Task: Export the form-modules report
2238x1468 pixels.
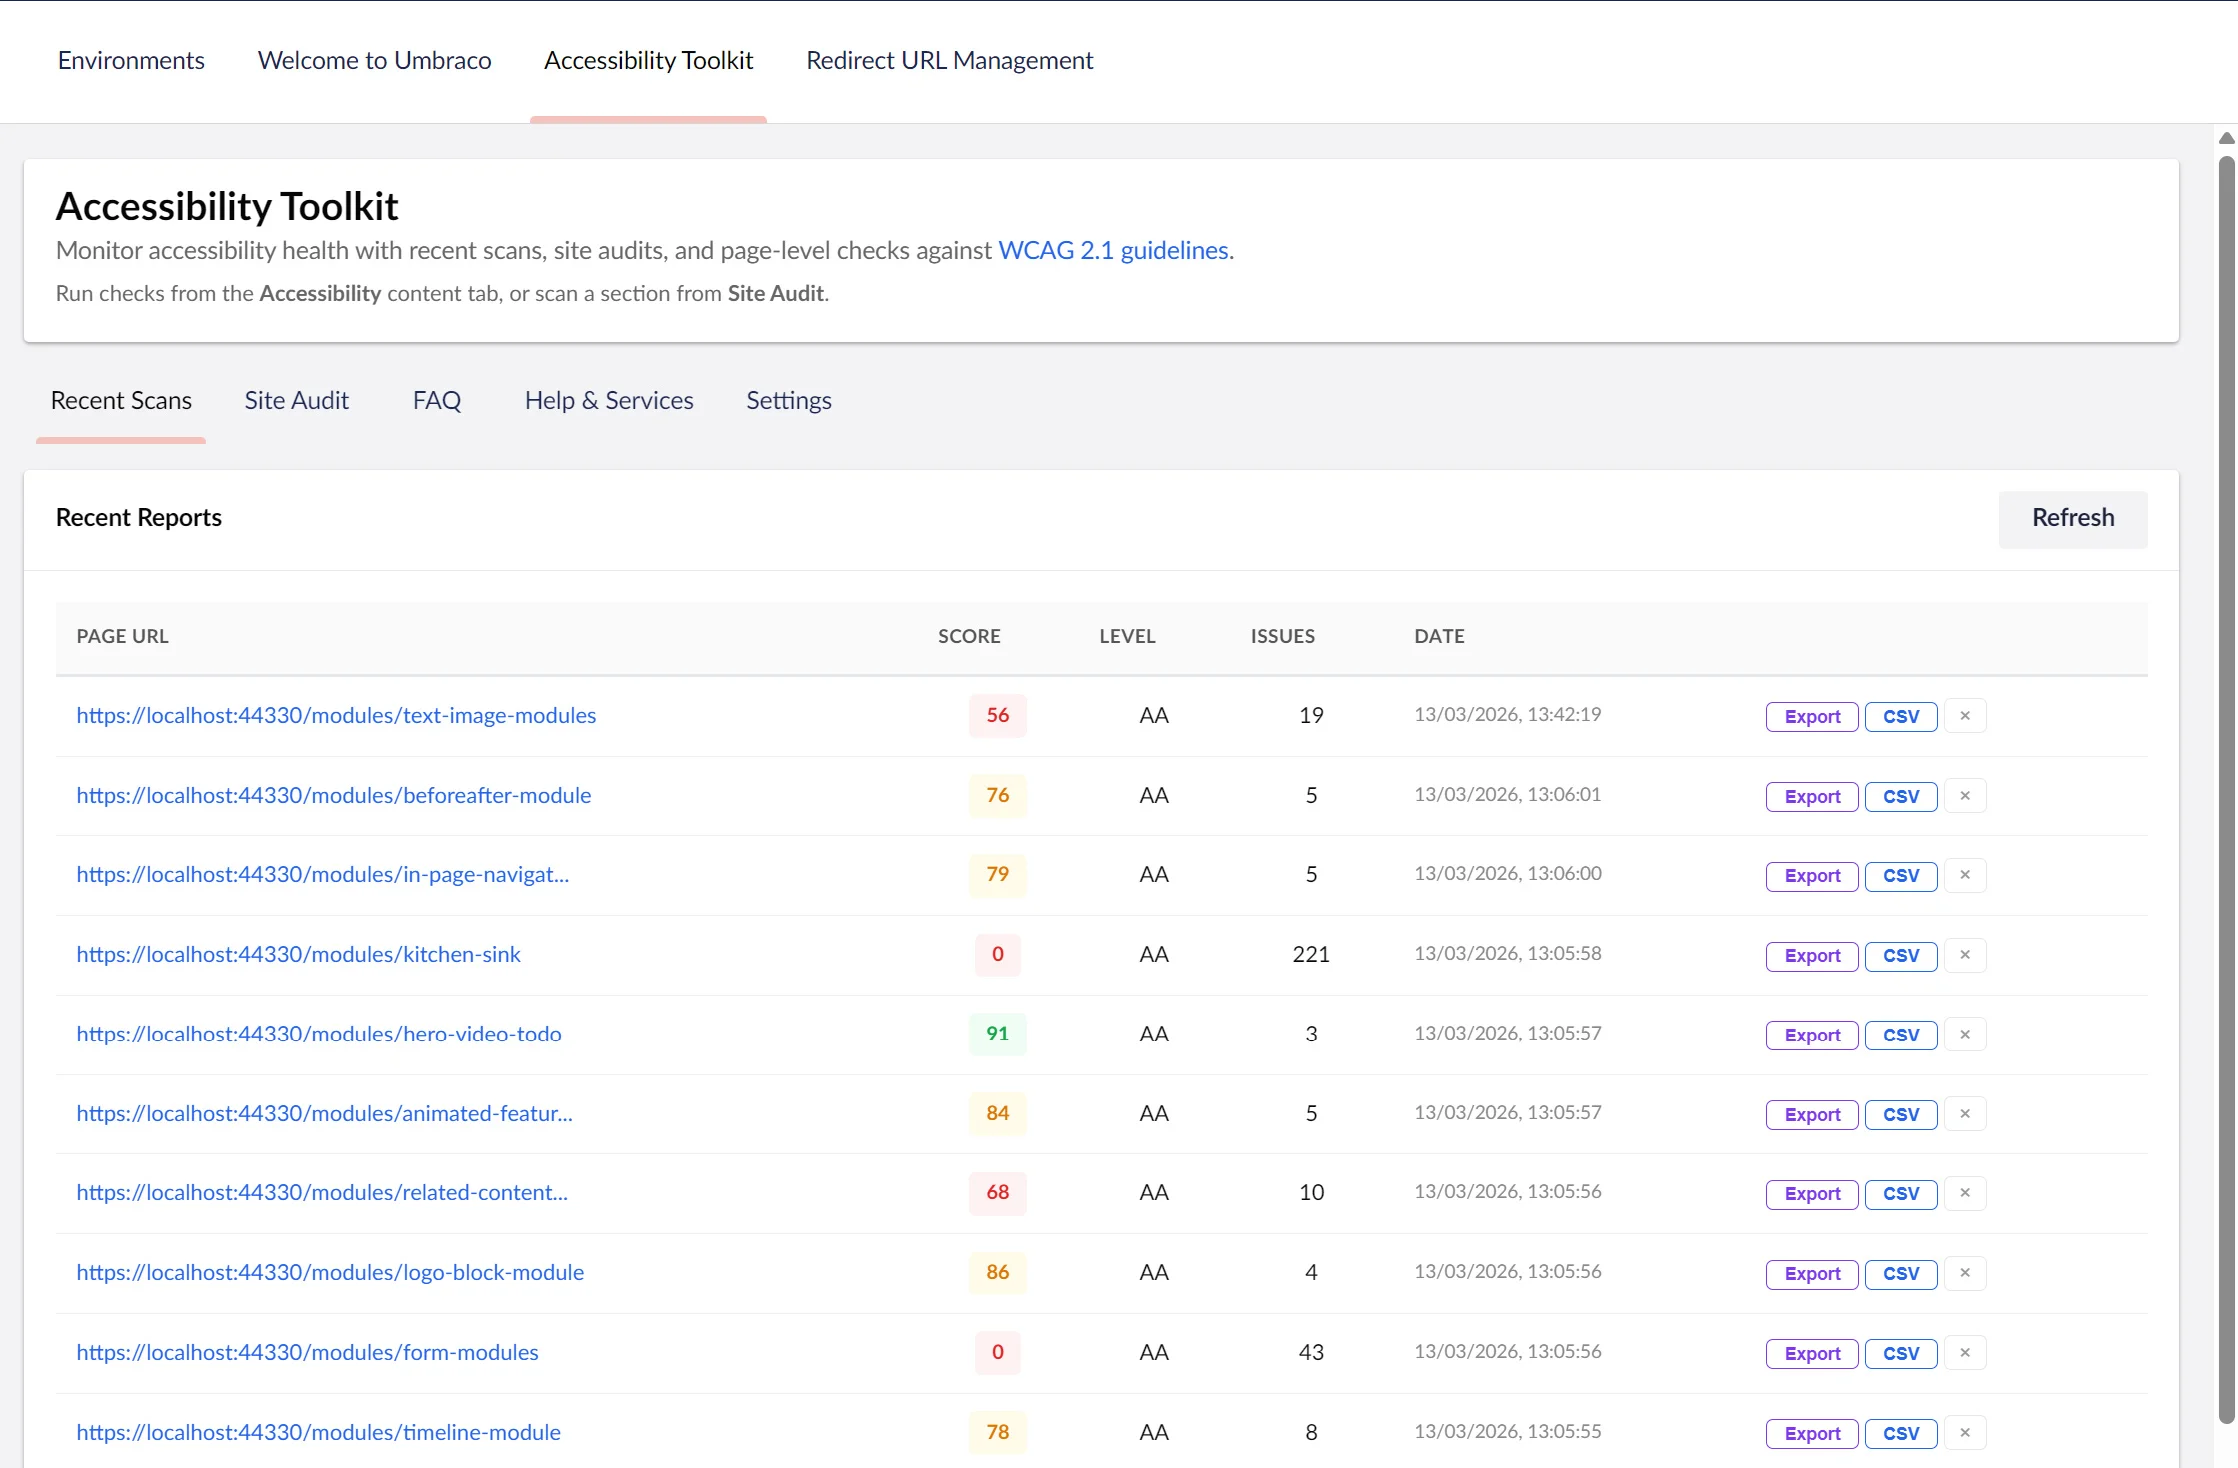Action: (x=1812, y=1354)
